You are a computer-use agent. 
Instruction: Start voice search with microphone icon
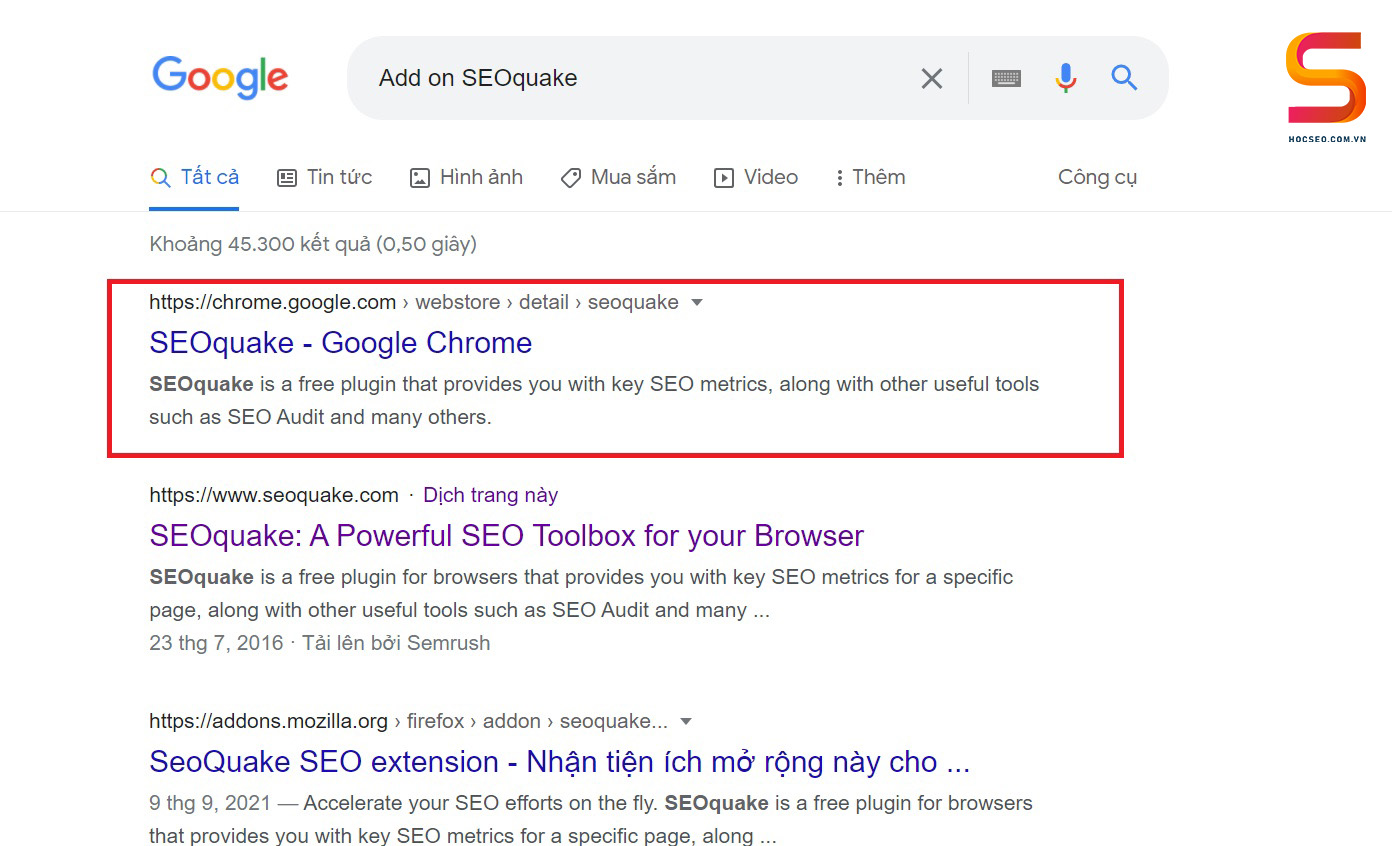point(1066,78)
